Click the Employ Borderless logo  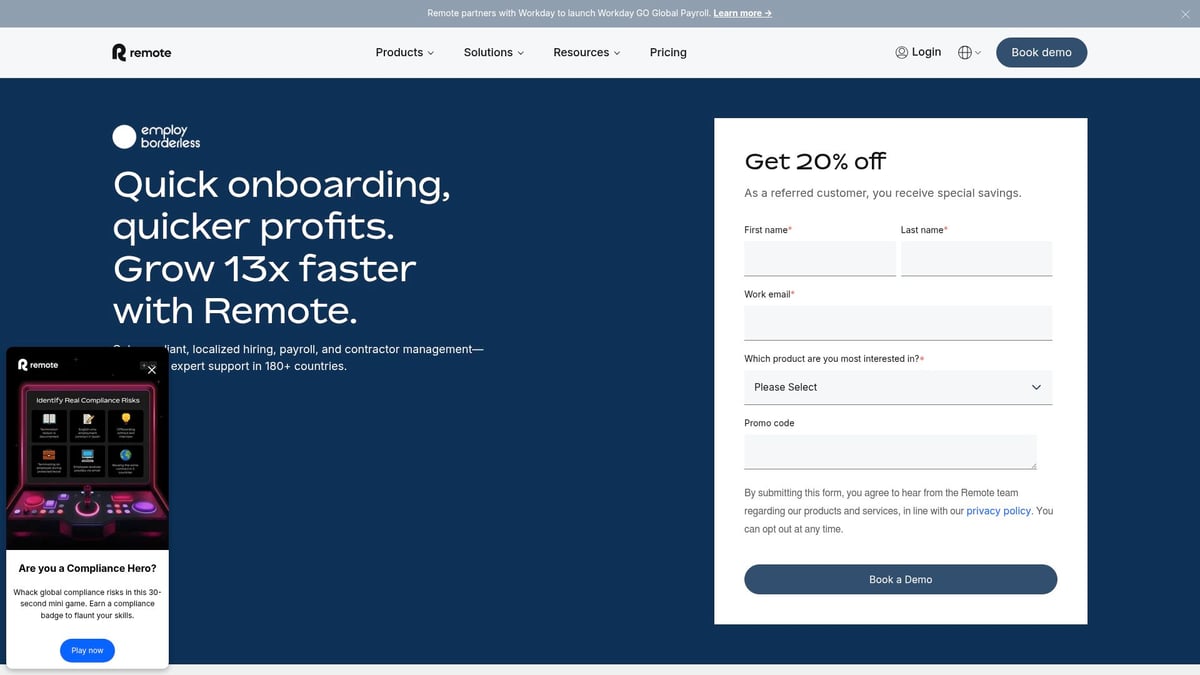point(157,137)
